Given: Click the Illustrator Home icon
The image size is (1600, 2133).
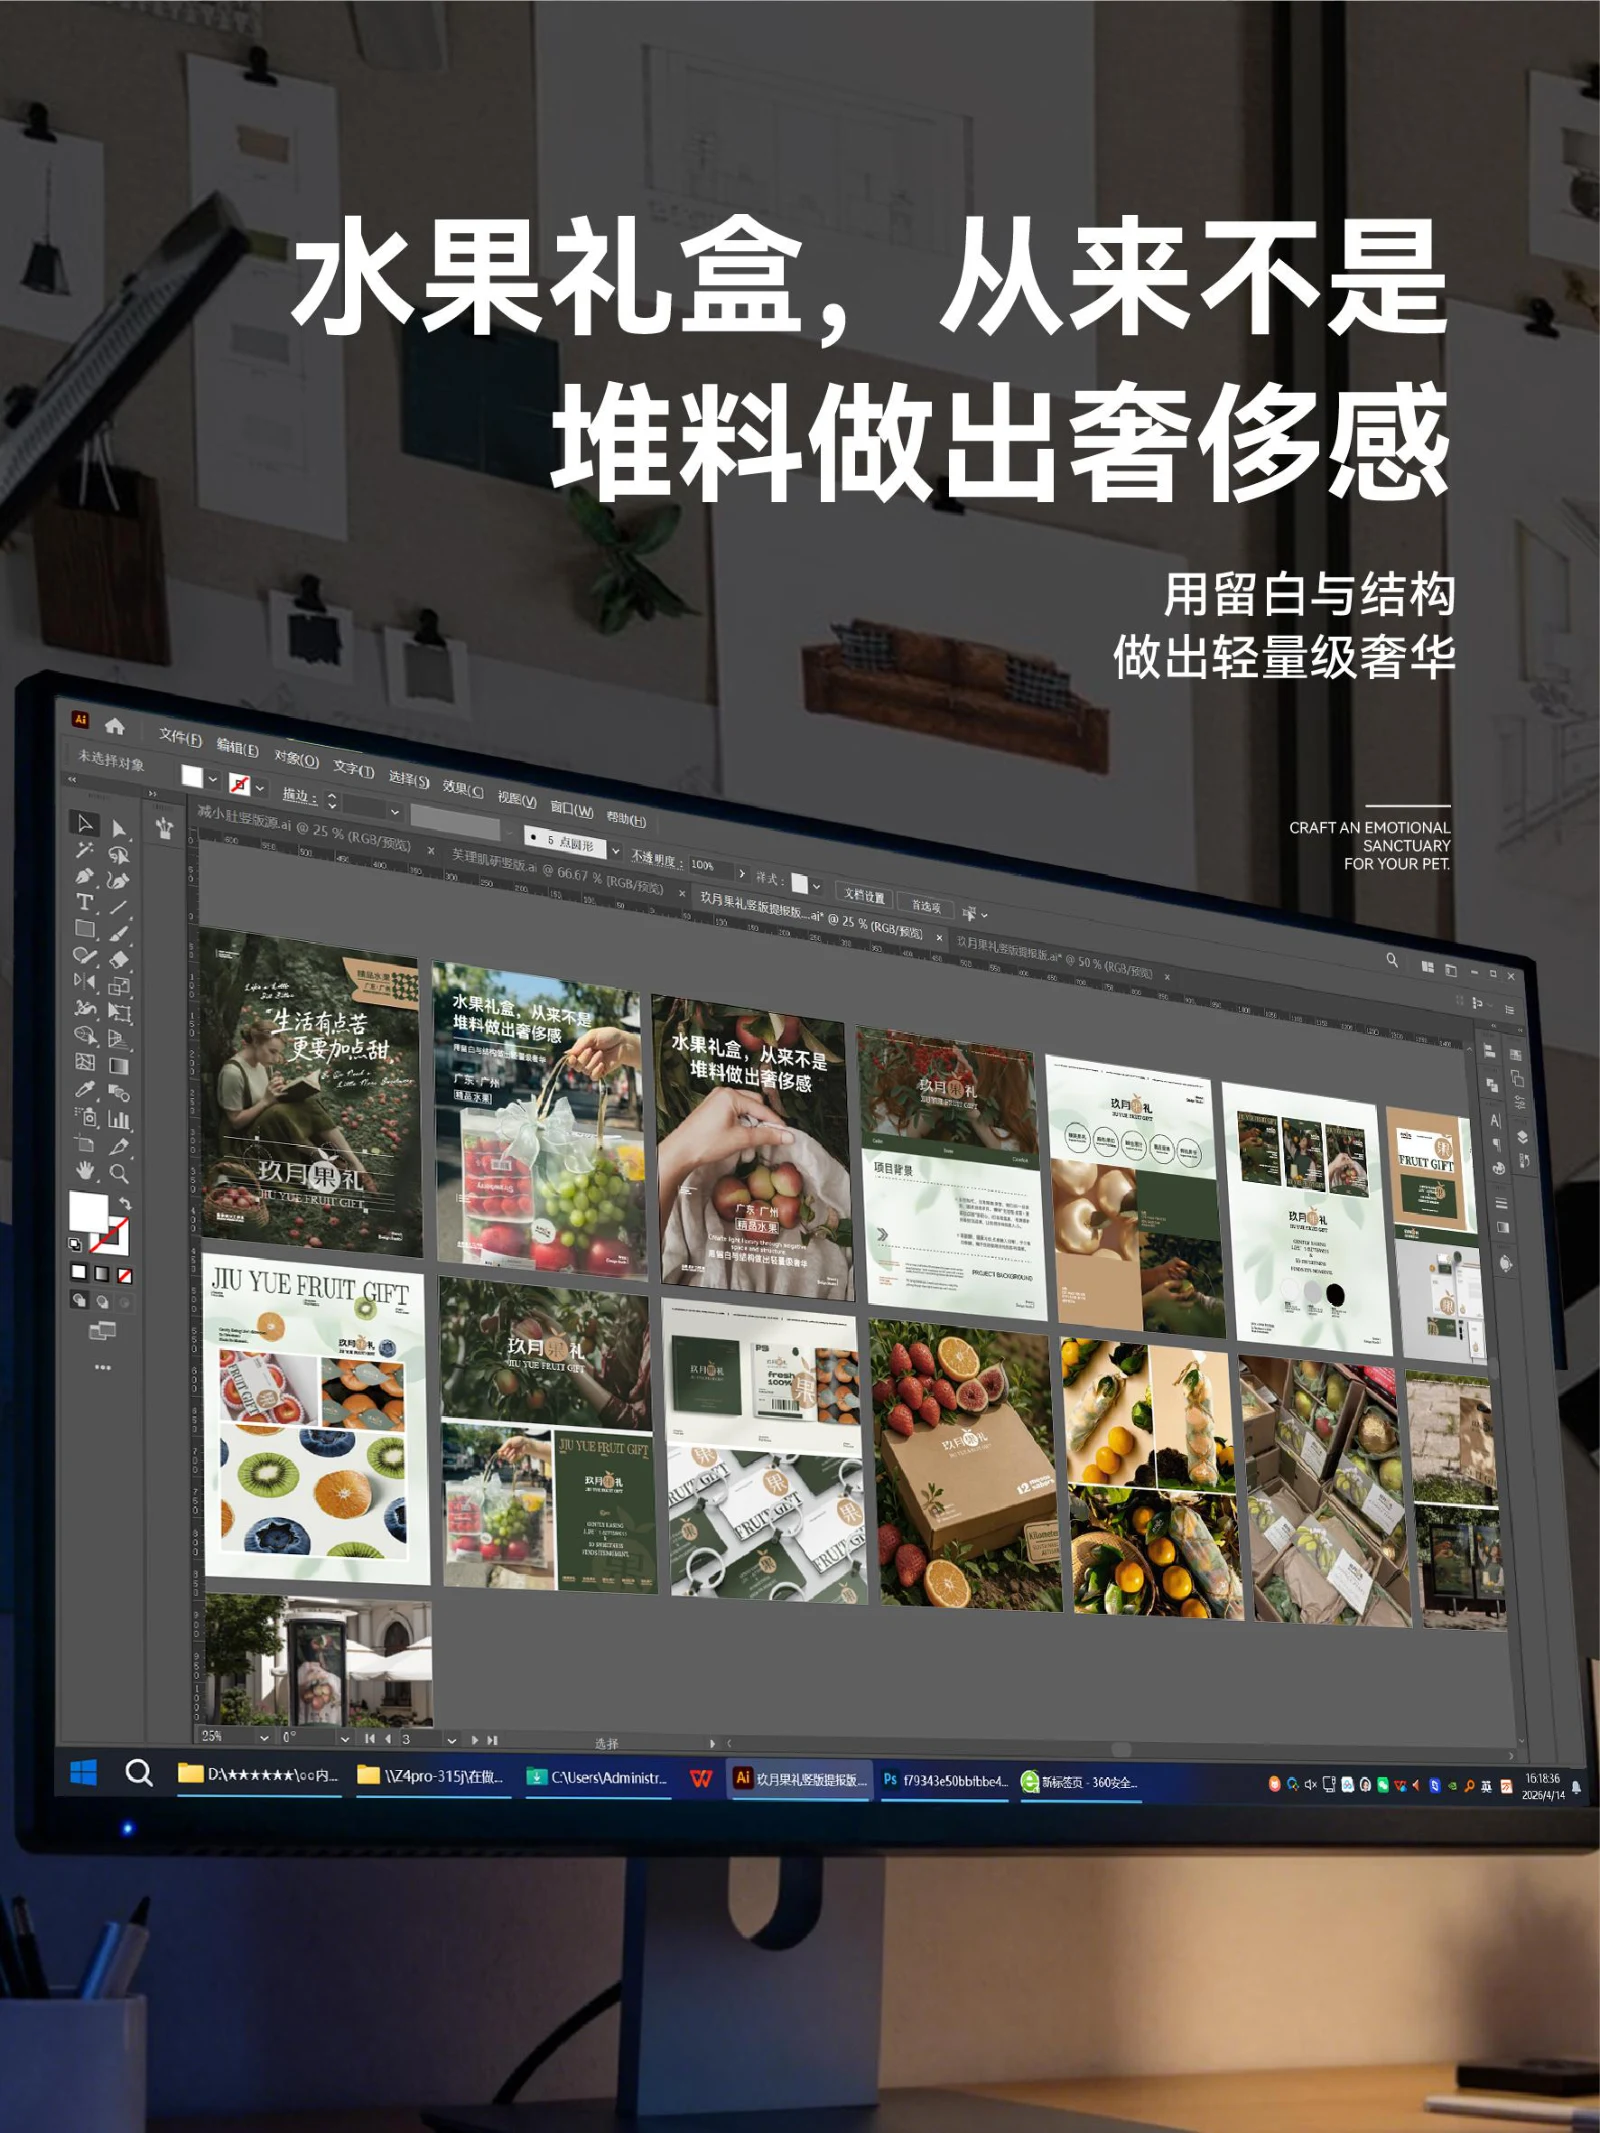Looking at the screenshot, I should (x=114, y=727).
